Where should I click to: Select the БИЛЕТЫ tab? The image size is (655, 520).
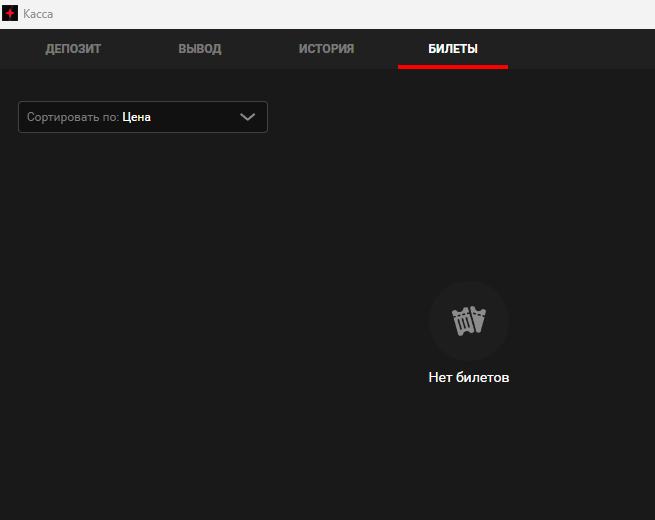453,49
